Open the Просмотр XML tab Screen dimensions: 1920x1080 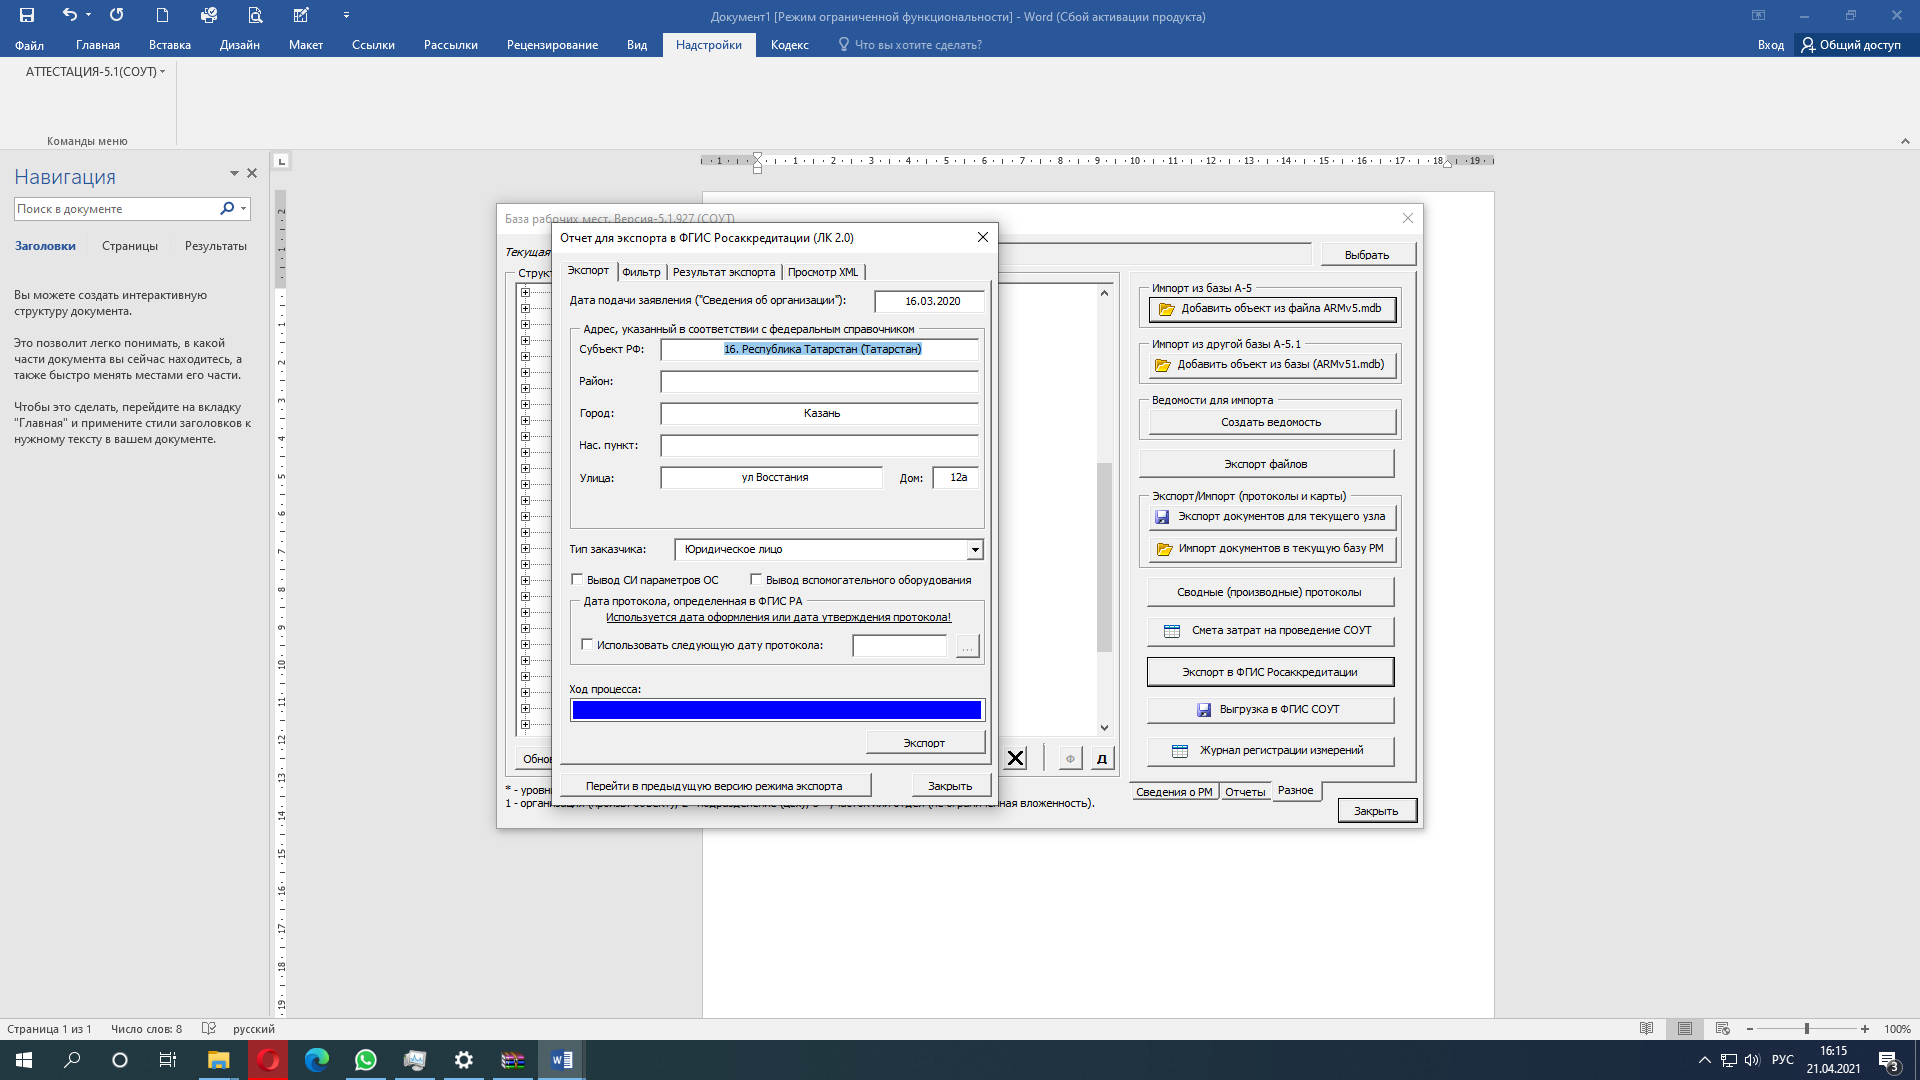click(x=823, y=272)
